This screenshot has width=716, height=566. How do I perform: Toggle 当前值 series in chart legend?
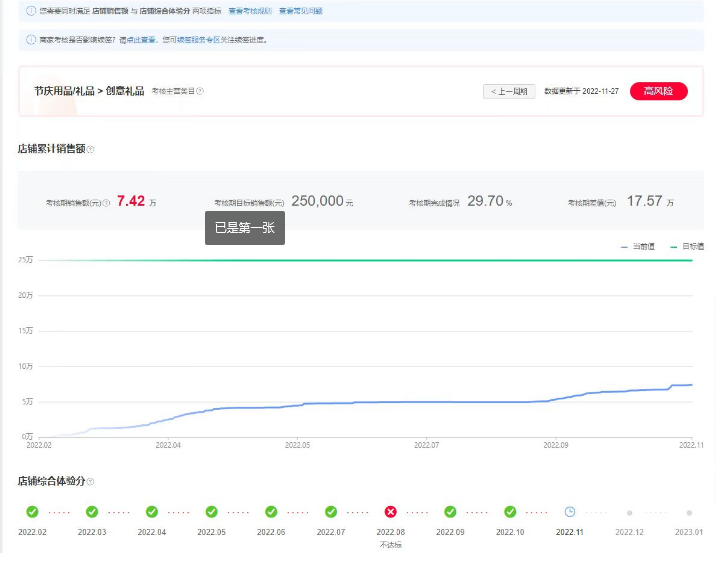638,246
